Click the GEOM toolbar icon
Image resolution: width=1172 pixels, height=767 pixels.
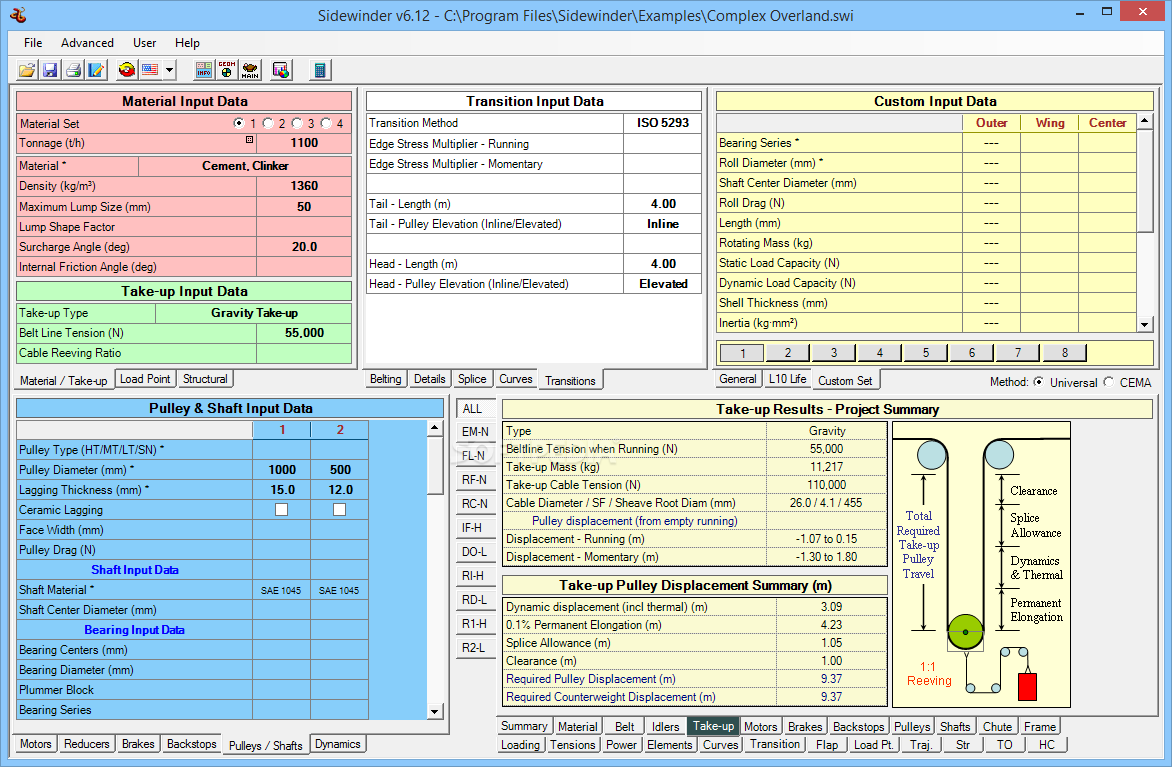point(226,70)
